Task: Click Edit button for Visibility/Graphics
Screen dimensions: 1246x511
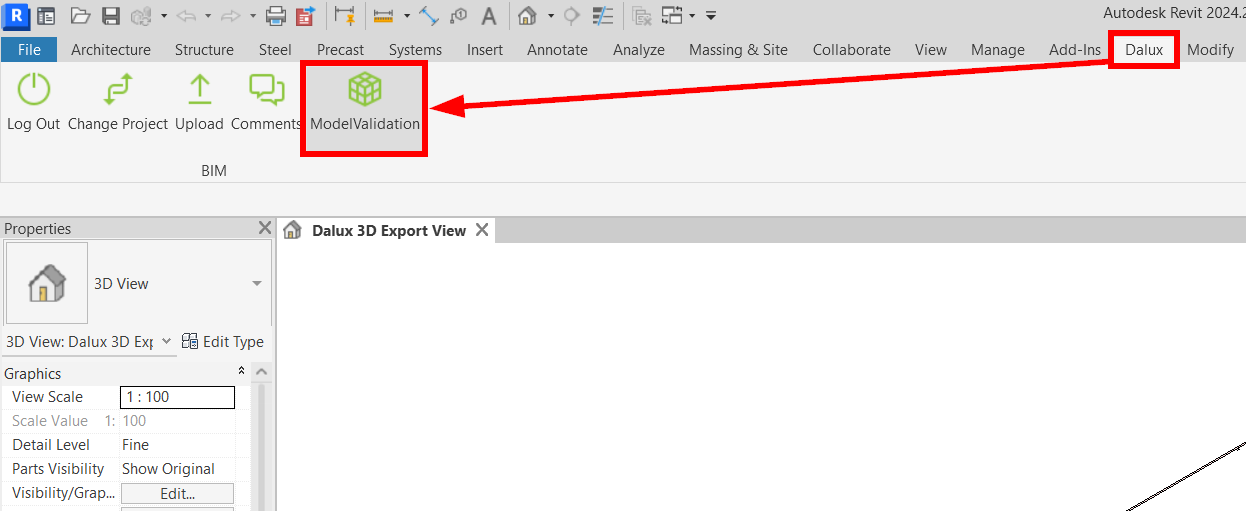Action: click(x=177, y=493)
